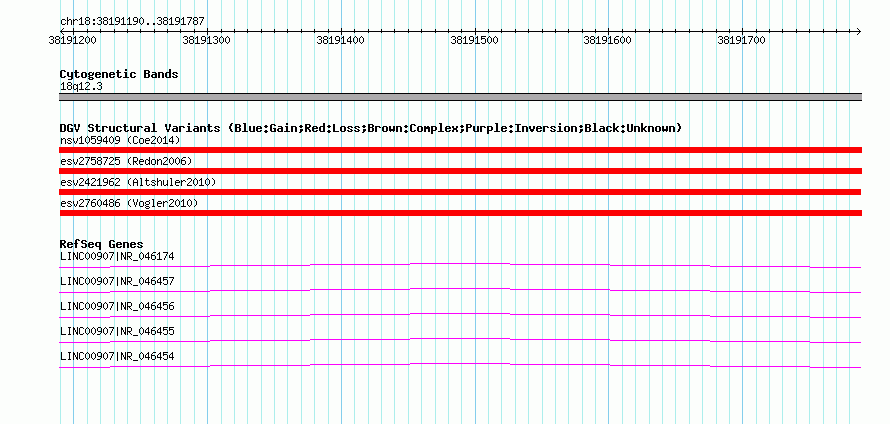The width and height of the screenshot is (890, 424).
Task: Select the gray 18q12.3 cytogenetic band bar
Action: [460, 97]
